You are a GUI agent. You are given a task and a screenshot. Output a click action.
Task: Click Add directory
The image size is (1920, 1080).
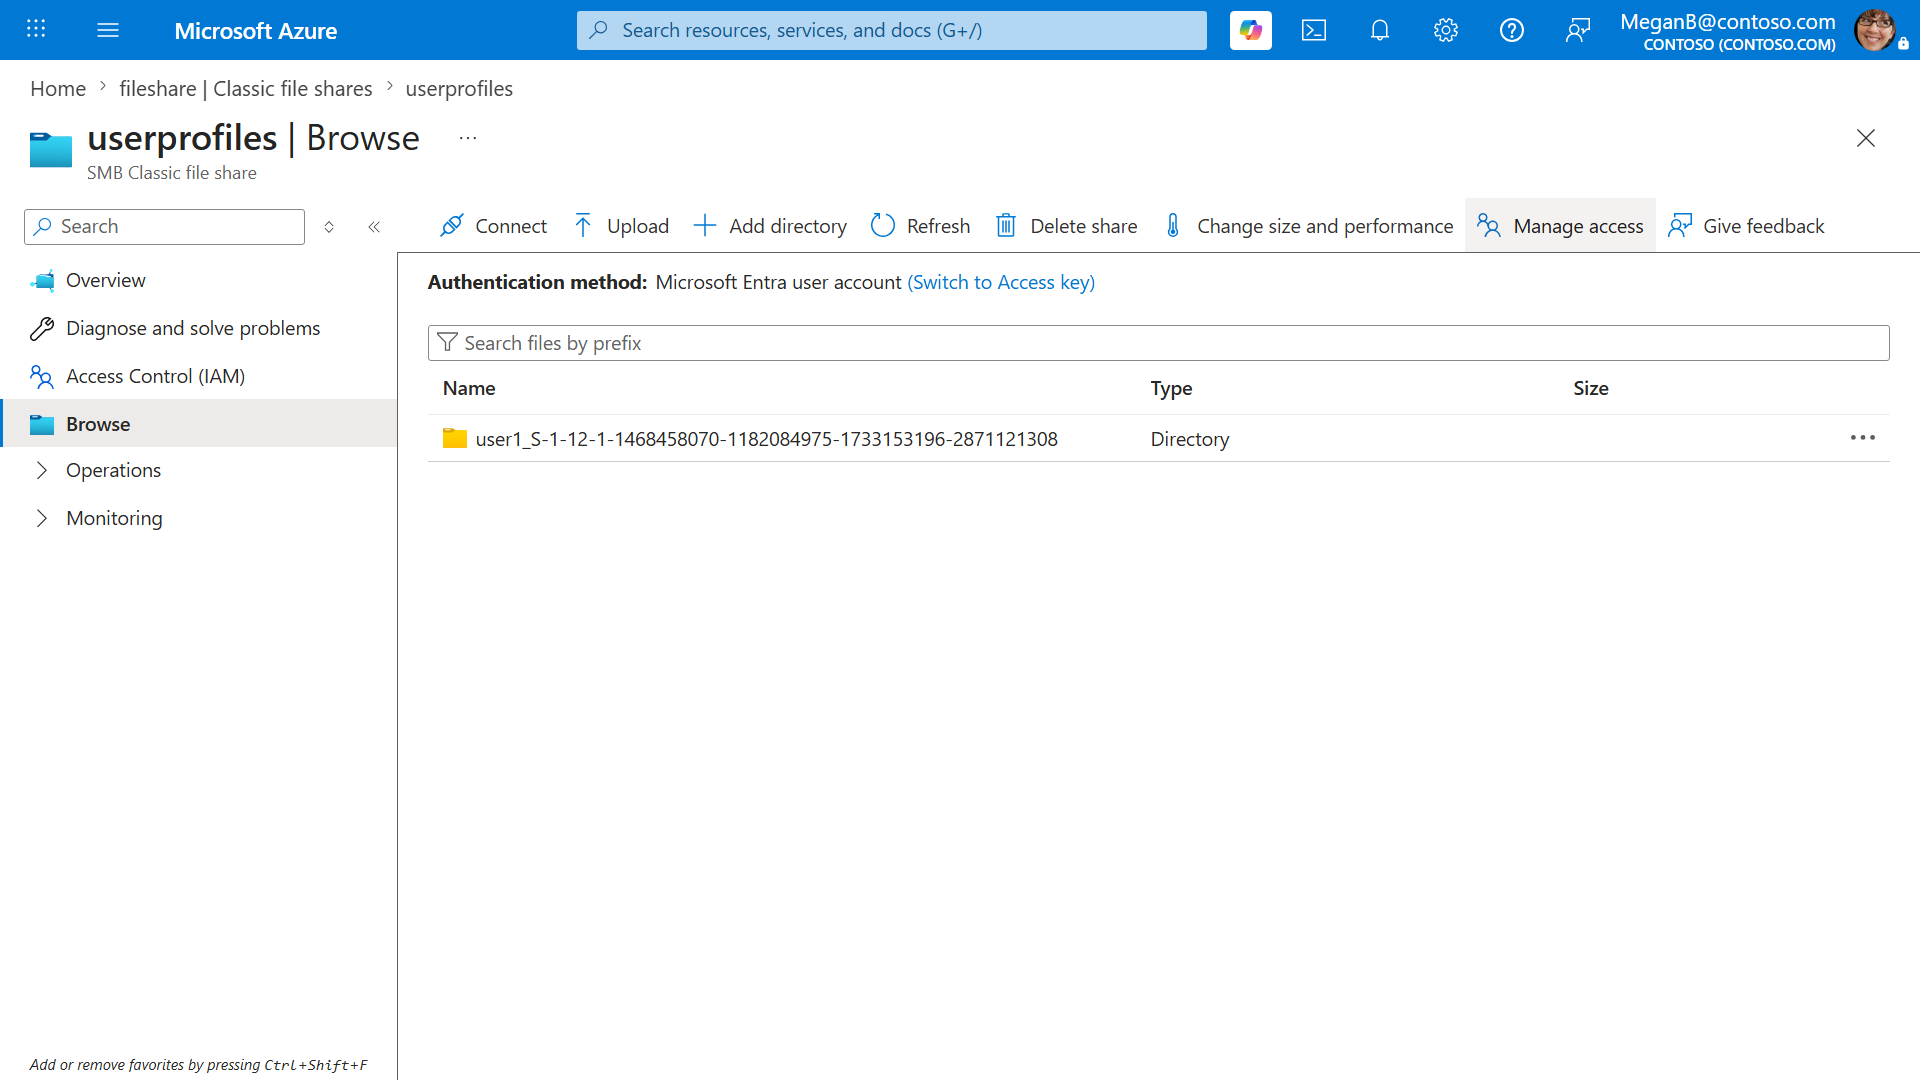click(x=770, y=226)
